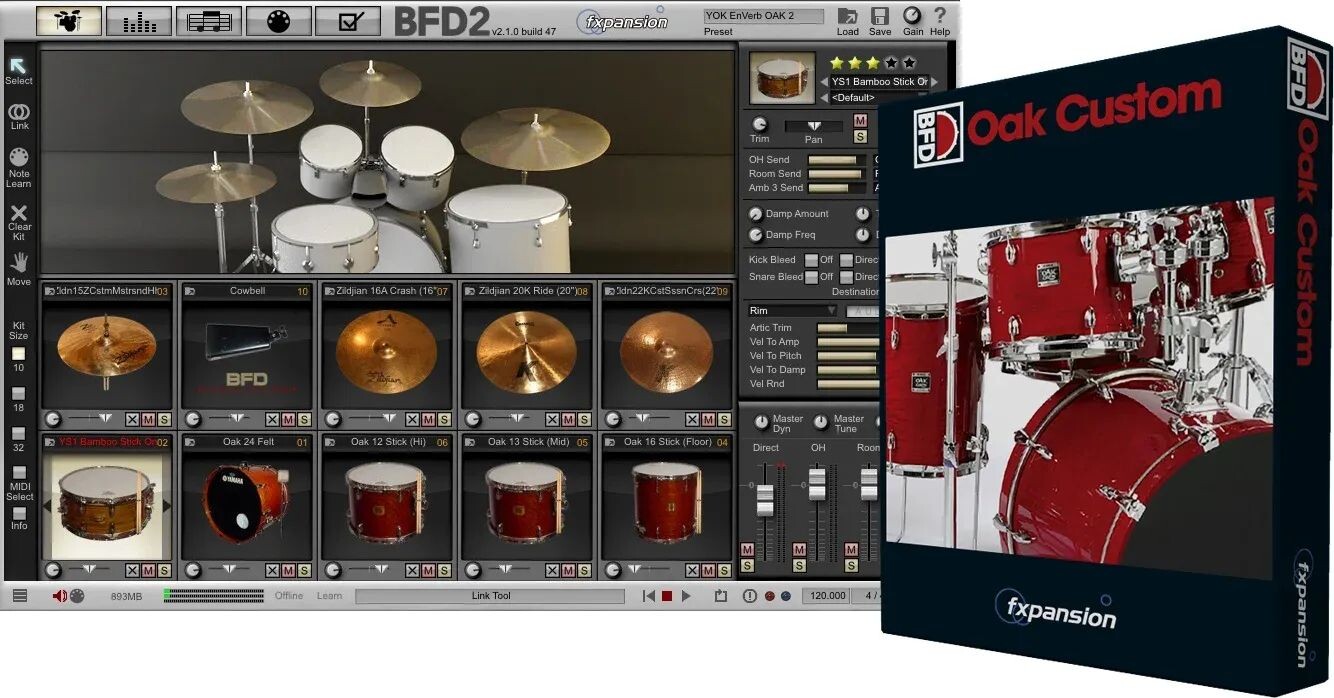This screenshot has width=1334, height=698.
Task: Mute the Oak 24 Felt slot
Action: (x=288, y=570)
